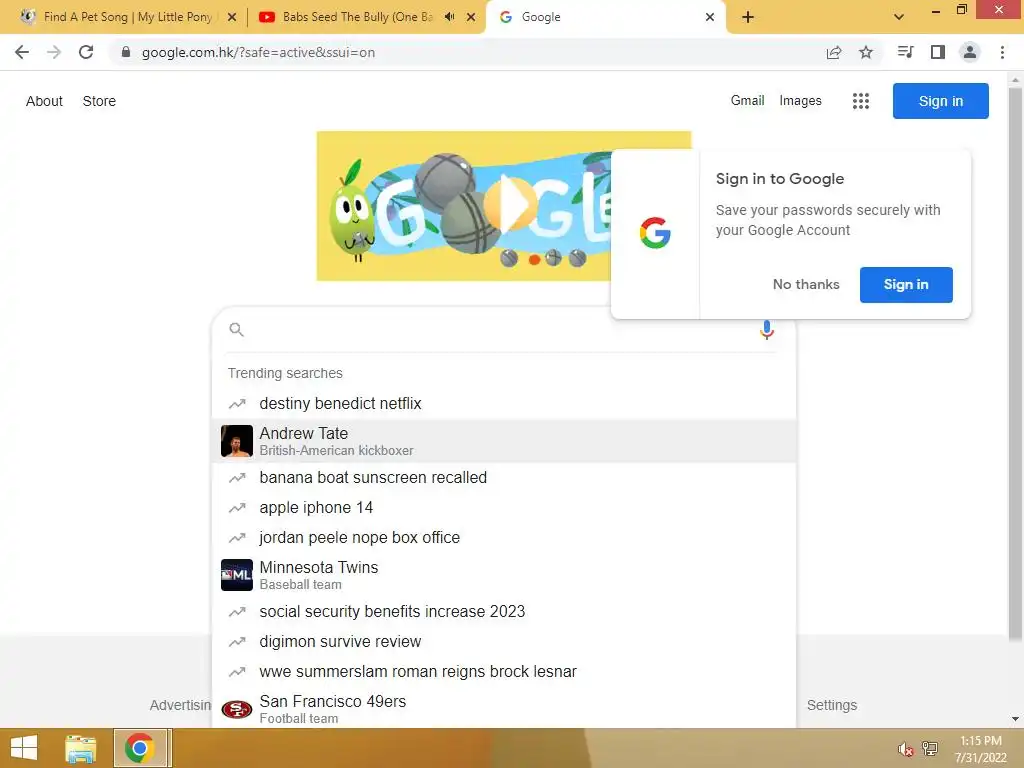The width and height of the screenshot is (1024, 768).
Task: Open the About link
Action: click(44, 101)
